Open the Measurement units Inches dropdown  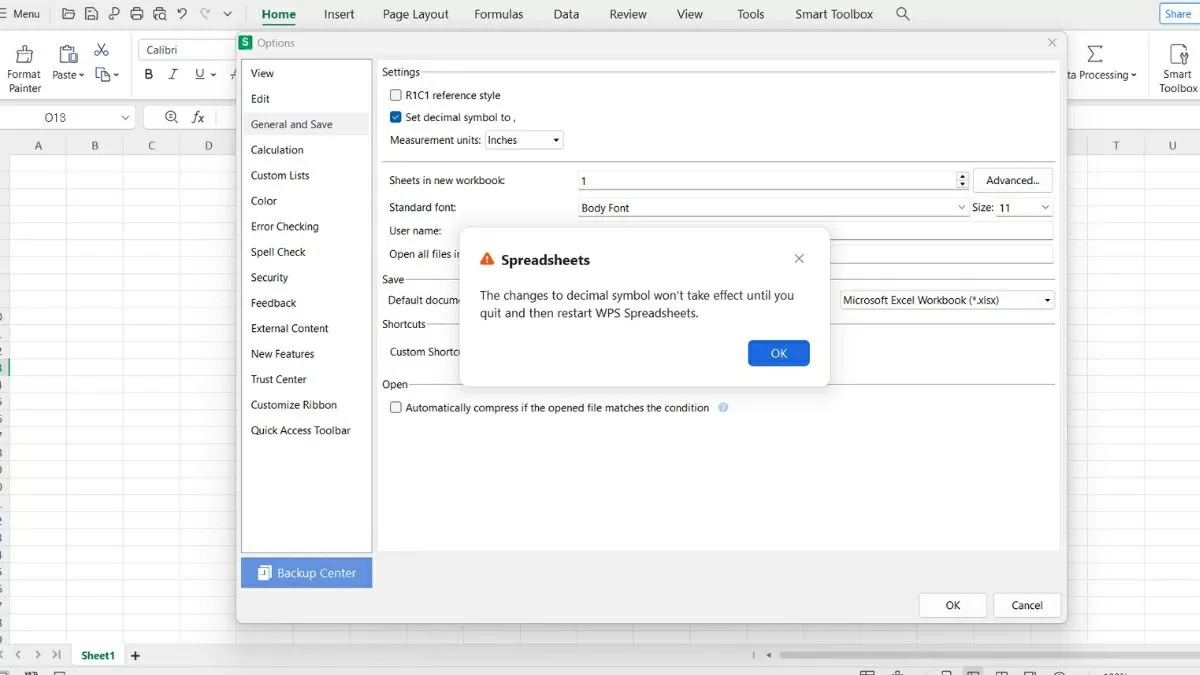pyautogui.click(x=524, y=140)
